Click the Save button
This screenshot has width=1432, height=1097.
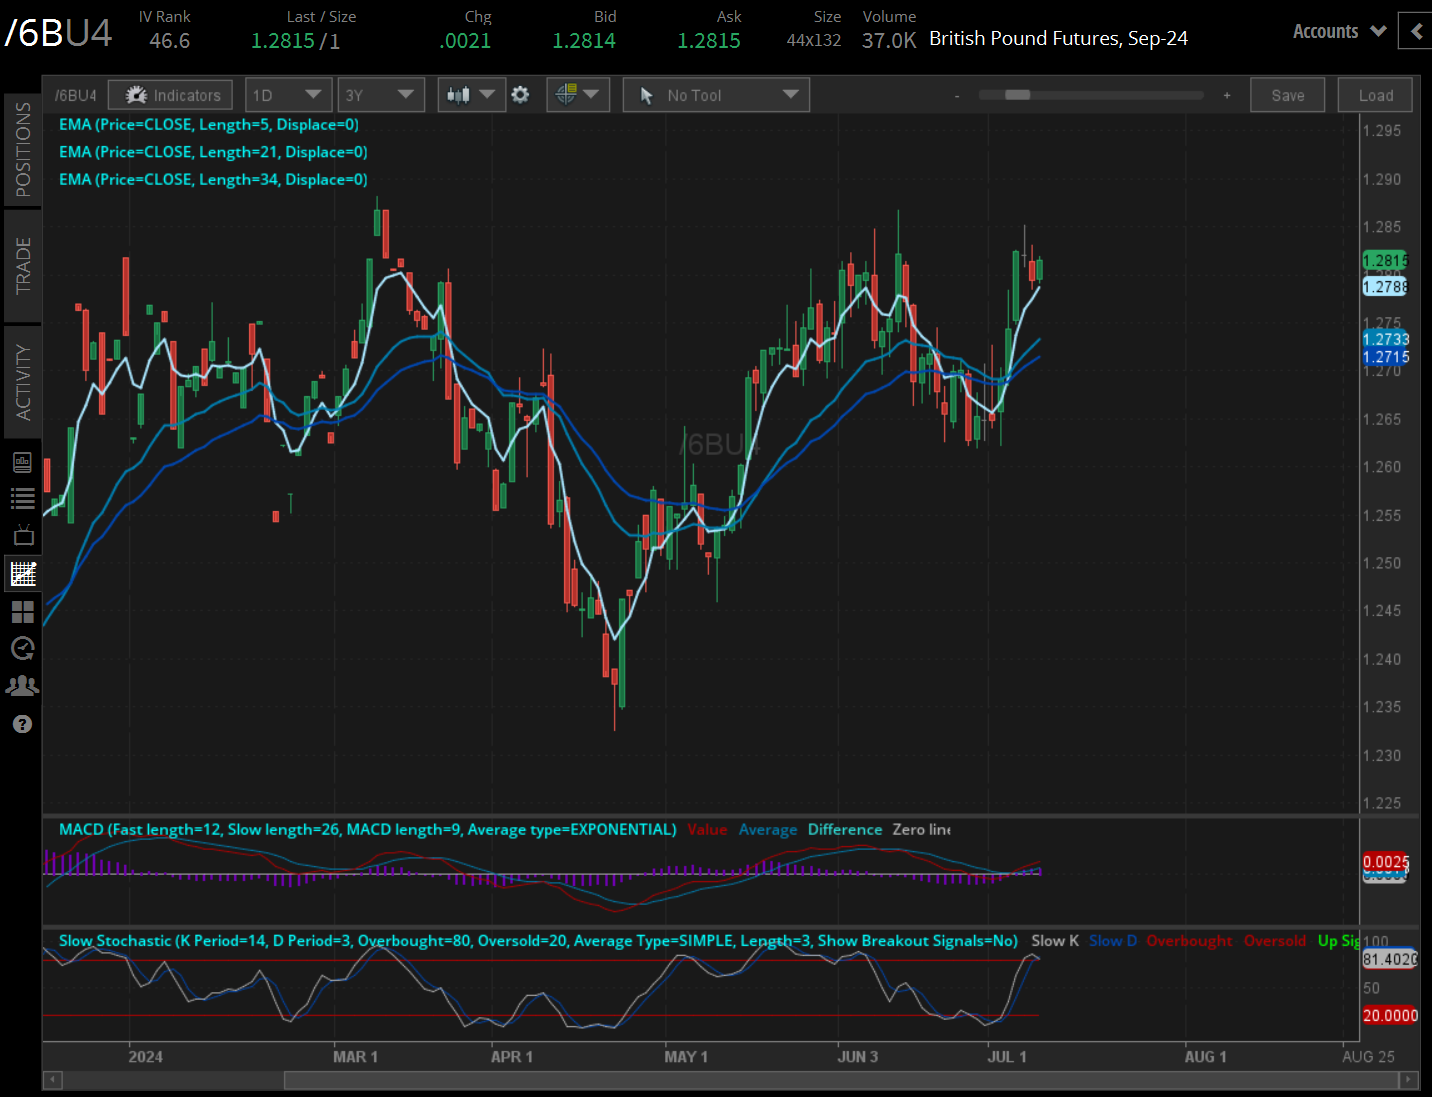(x=1287, y=95)
